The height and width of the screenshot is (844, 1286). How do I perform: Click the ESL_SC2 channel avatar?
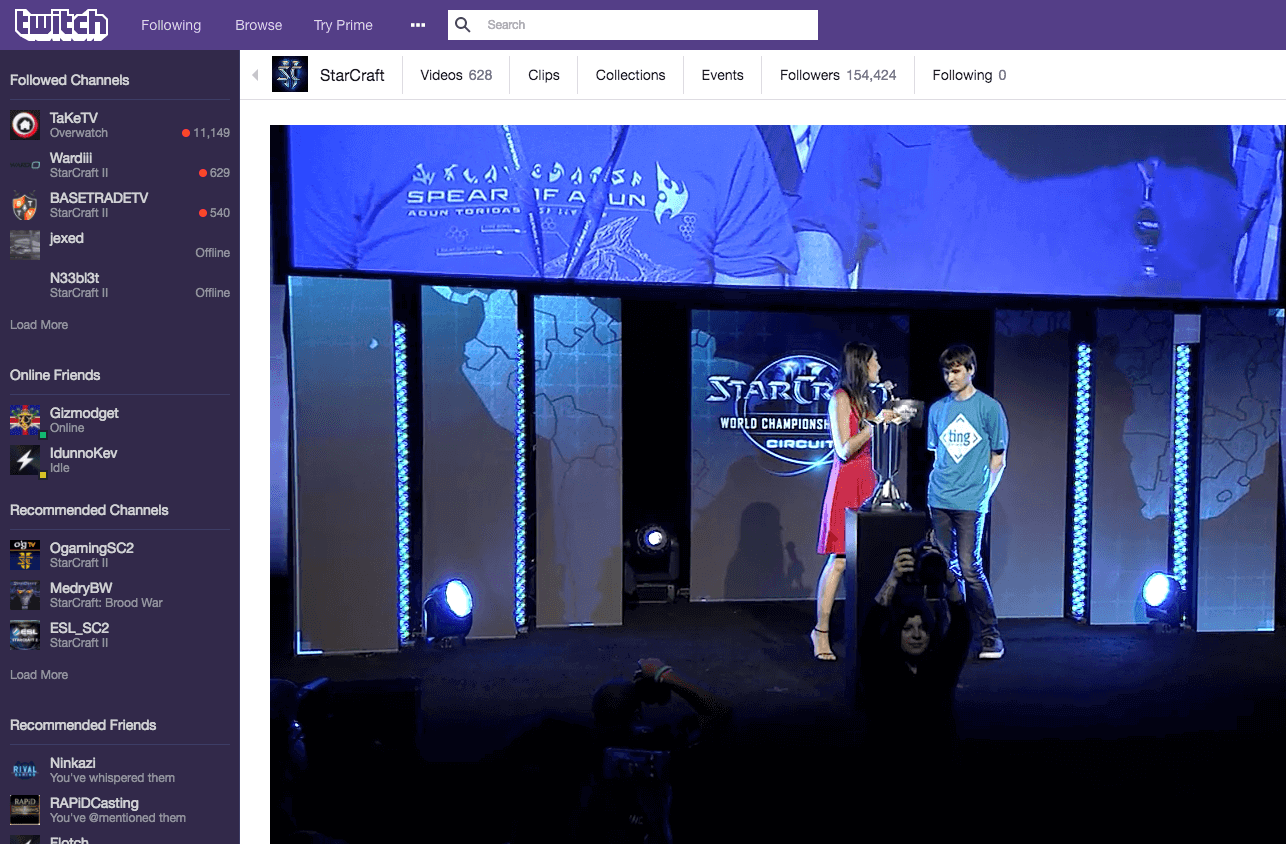pyautogui.click(x=25, y=635)
